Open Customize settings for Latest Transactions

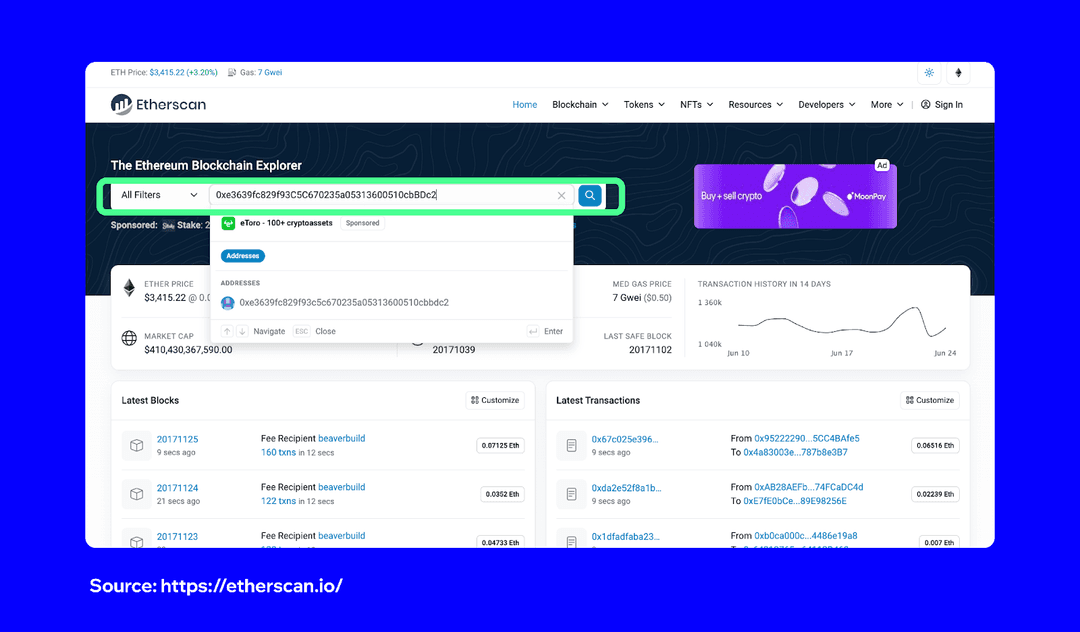click(929, 400)
